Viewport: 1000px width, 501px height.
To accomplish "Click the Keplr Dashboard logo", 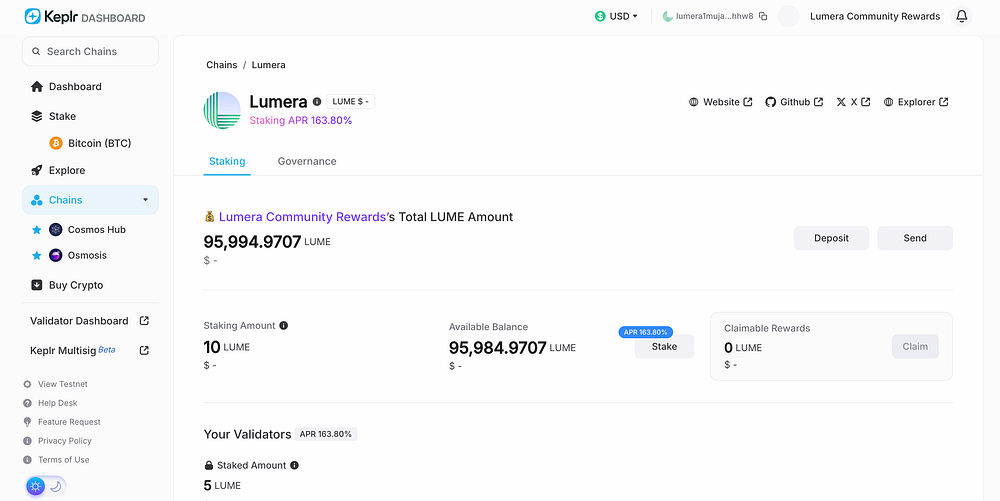I will [85, 17].
